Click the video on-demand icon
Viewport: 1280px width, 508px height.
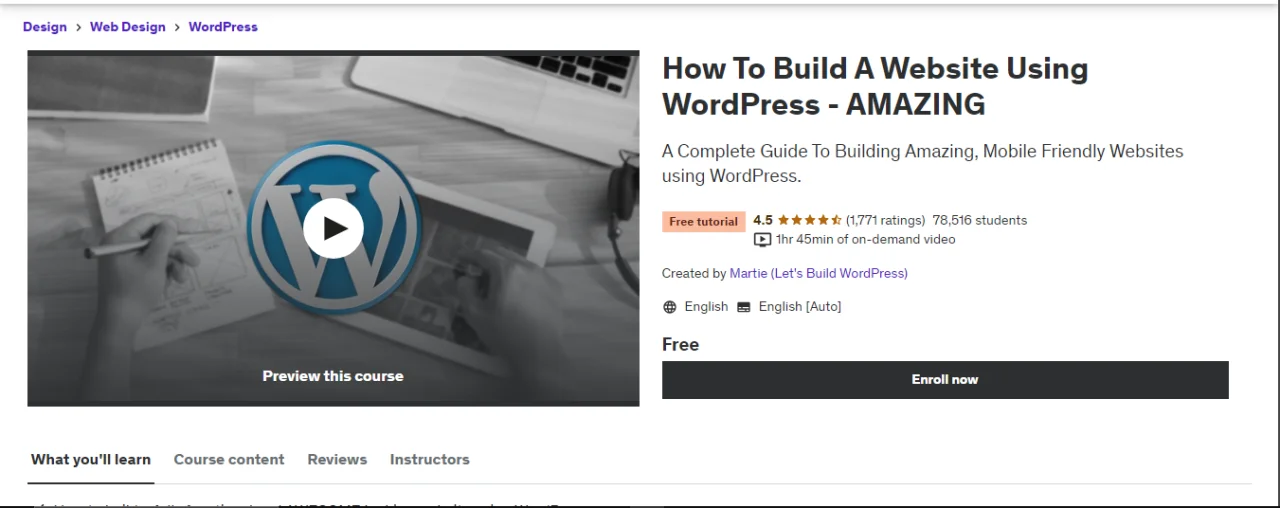click(762, 240)
